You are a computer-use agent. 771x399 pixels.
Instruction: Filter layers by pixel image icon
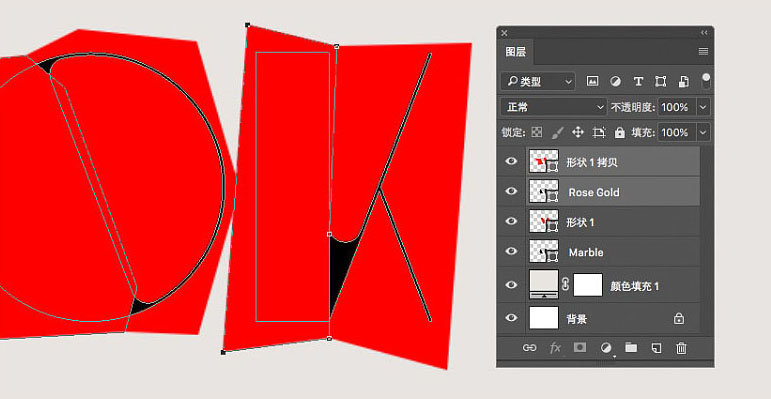click(x=593, y=82)
